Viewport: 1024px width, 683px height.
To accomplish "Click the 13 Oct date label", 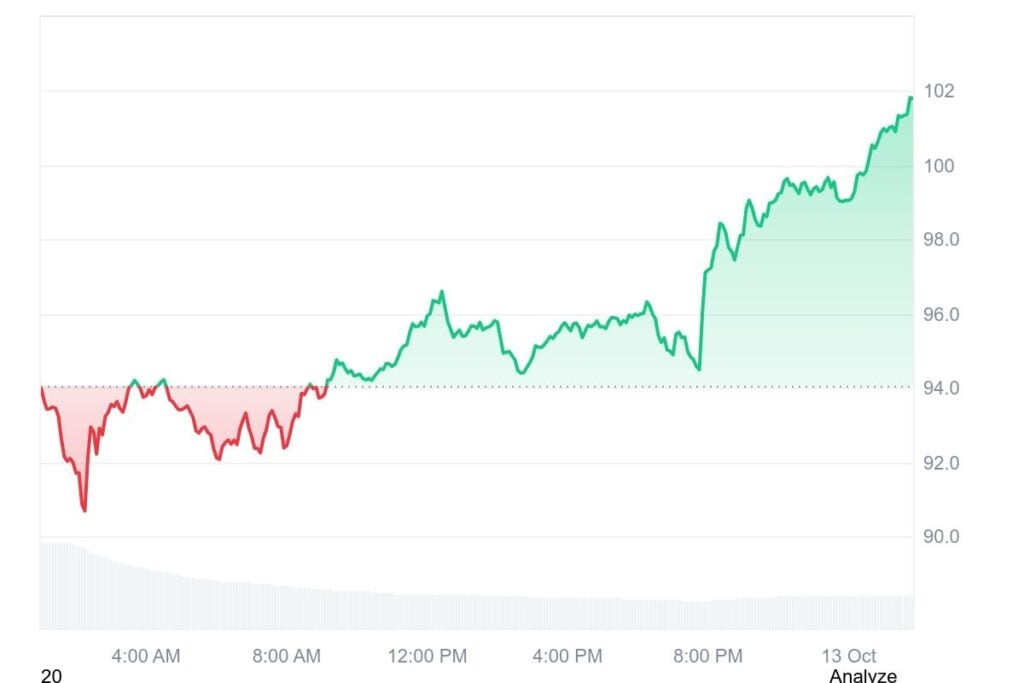I will click(849, 656).
